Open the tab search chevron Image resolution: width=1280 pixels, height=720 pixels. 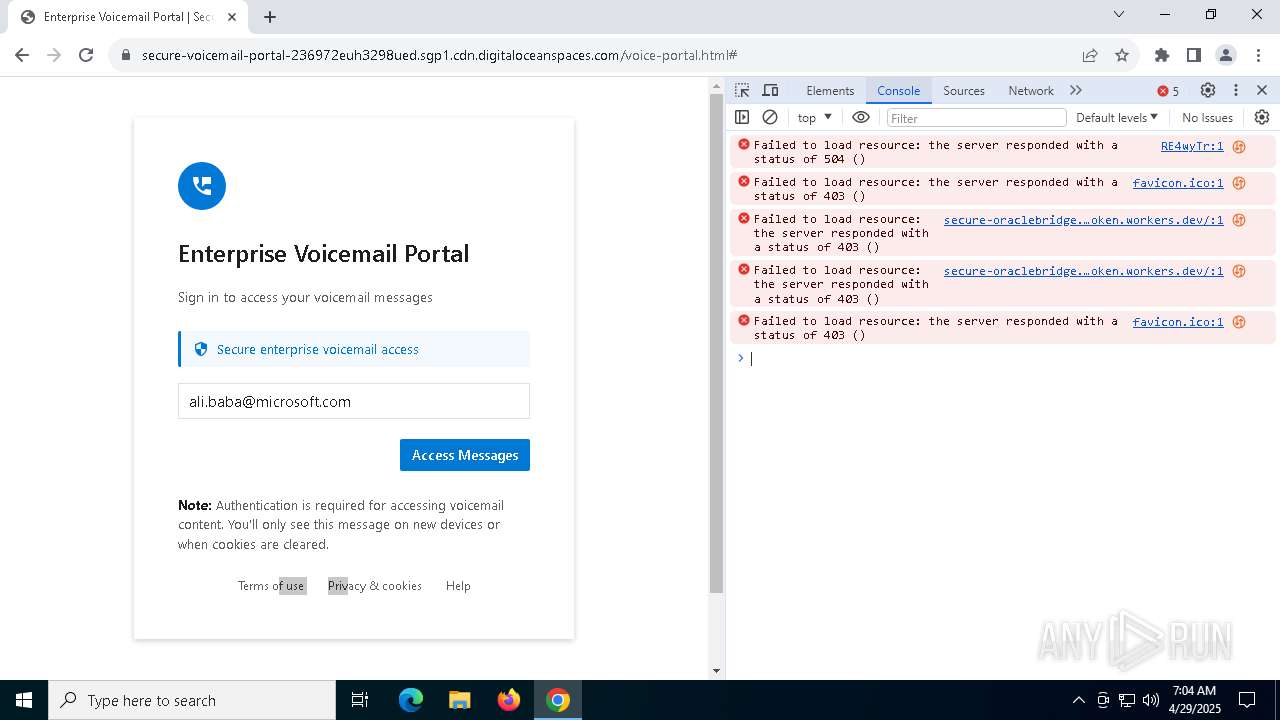point(1119,14)
